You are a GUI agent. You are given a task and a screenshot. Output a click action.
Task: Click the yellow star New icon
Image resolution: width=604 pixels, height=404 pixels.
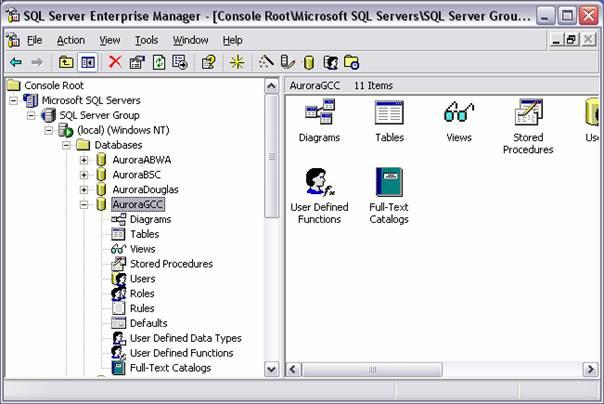click(237, 62)
